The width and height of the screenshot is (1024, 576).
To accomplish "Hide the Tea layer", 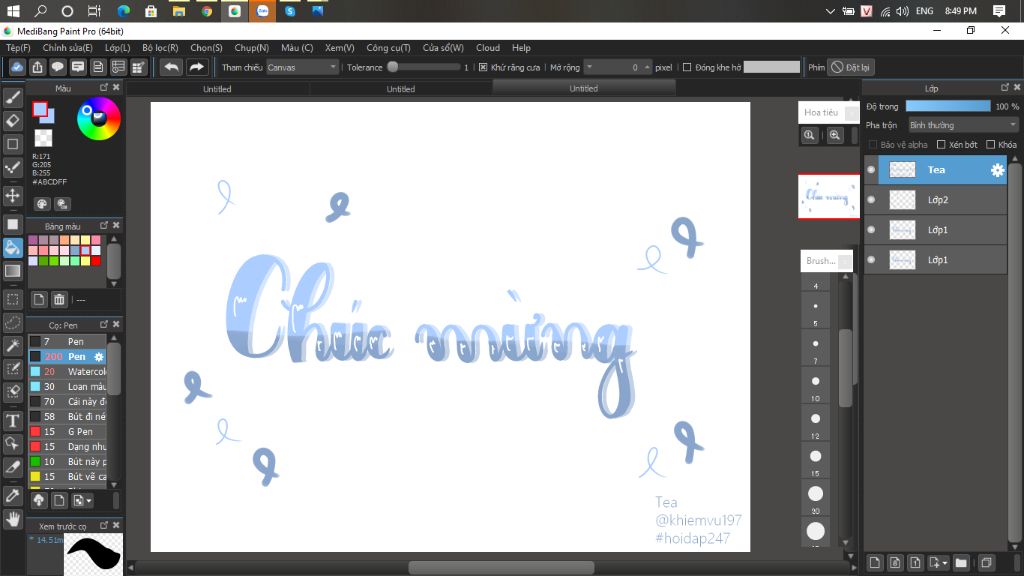I will pyautogui.click(x=871, y=170).
